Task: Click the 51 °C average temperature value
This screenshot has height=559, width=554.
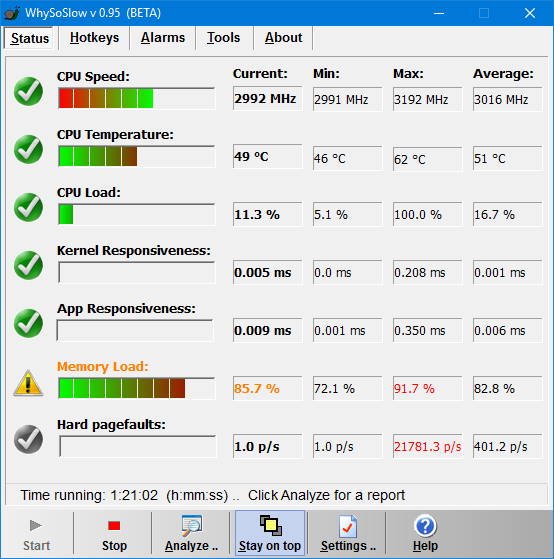Action: tap(508, 158)
